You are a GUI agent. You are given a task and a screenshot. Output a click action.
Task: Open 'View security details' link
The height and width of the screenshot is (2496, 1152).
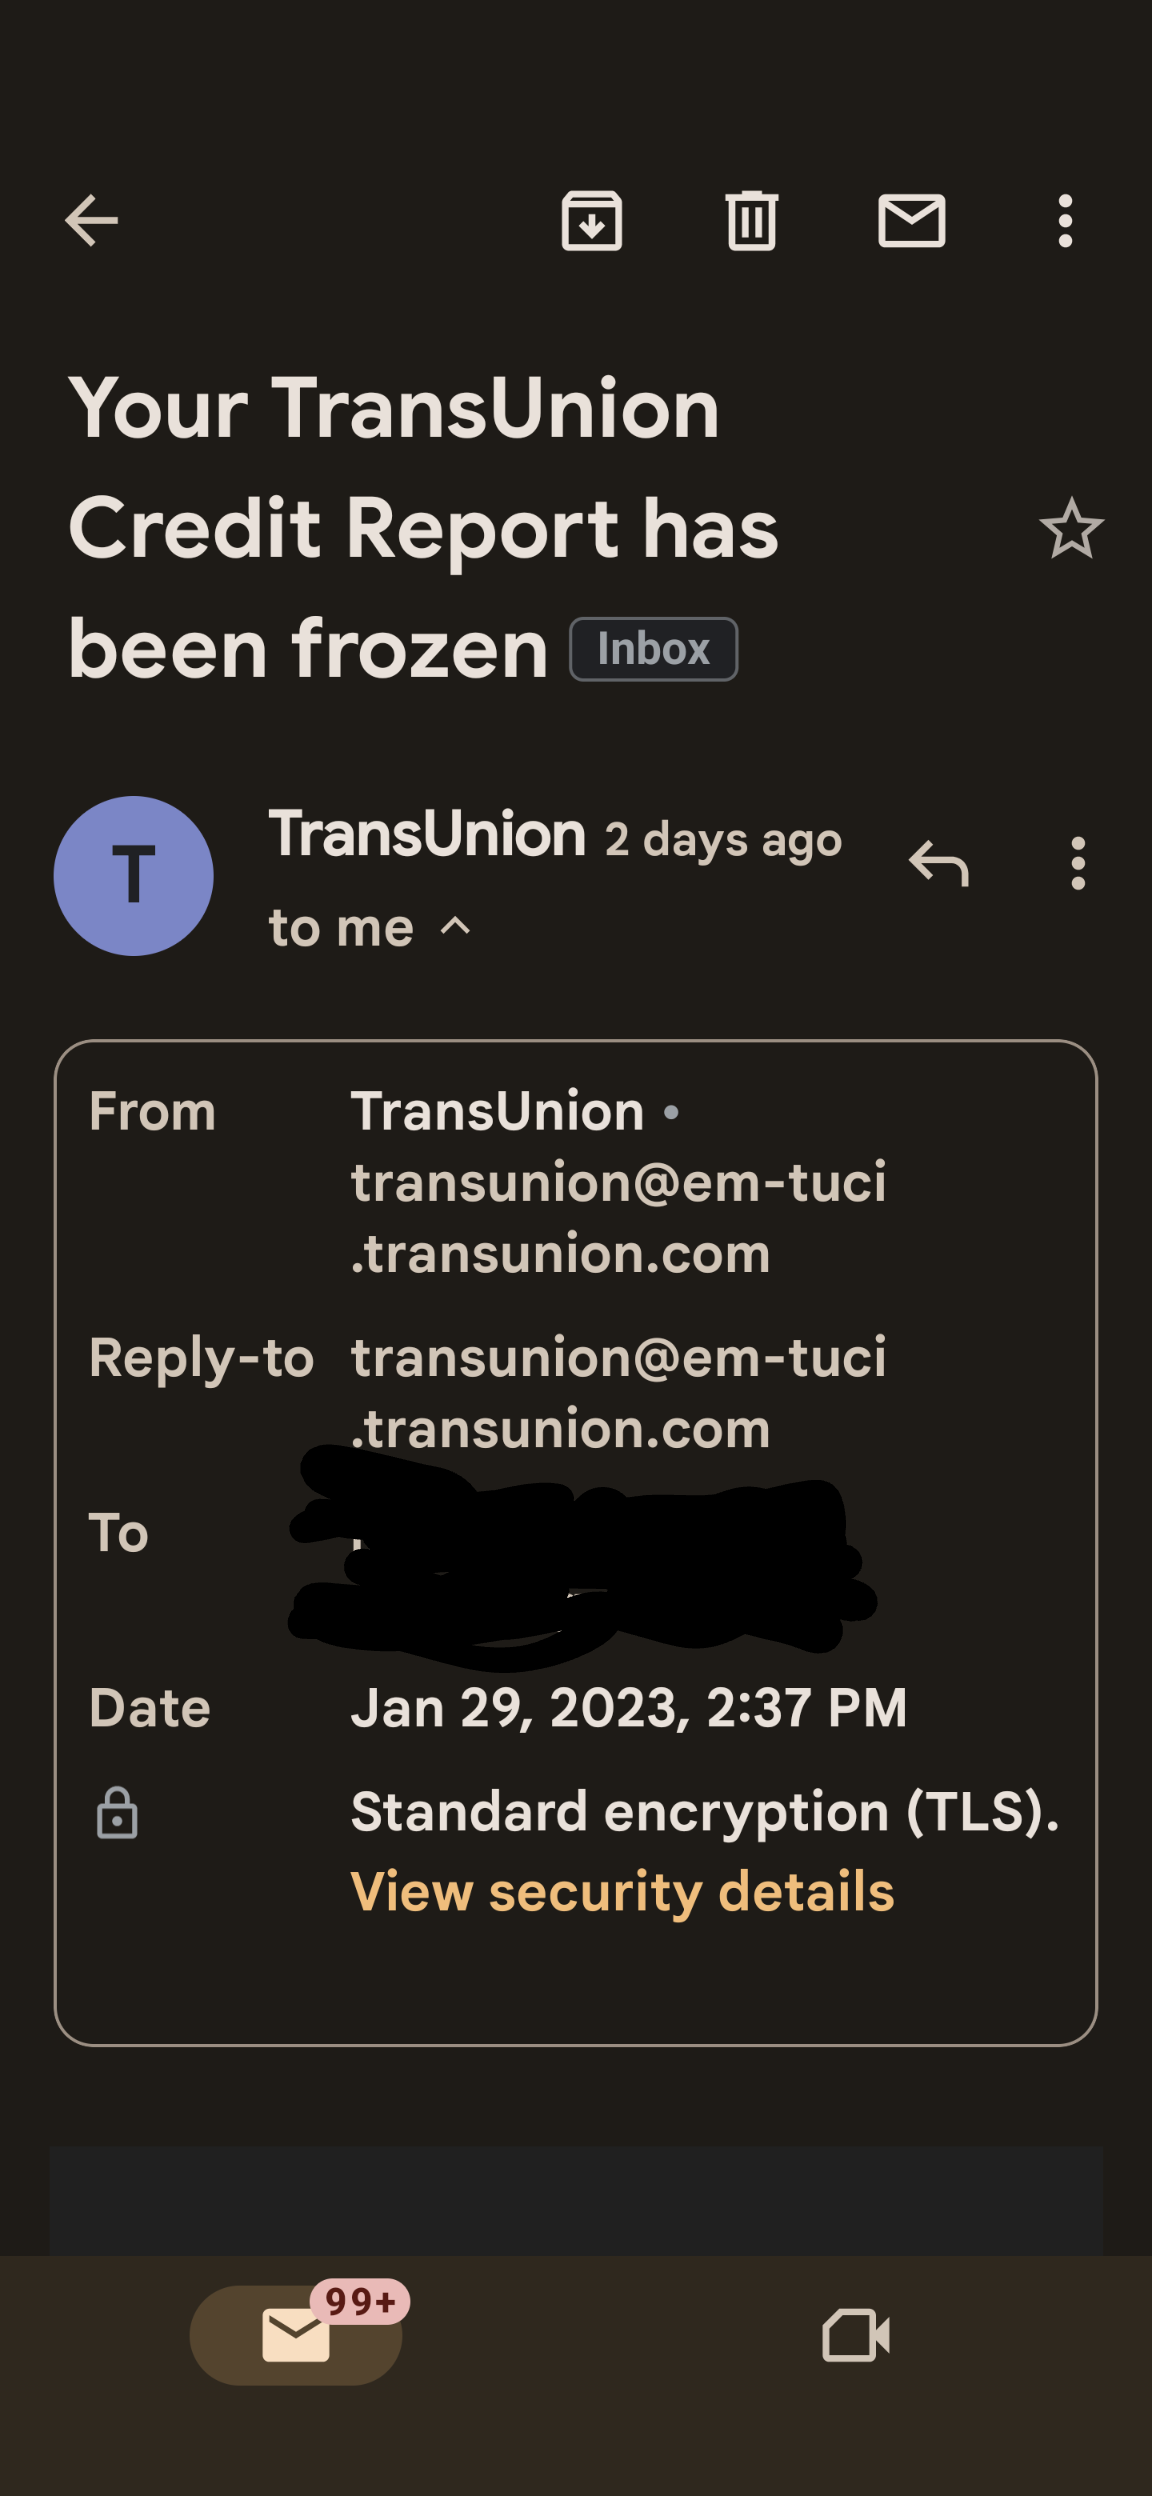pos(622,1892)
